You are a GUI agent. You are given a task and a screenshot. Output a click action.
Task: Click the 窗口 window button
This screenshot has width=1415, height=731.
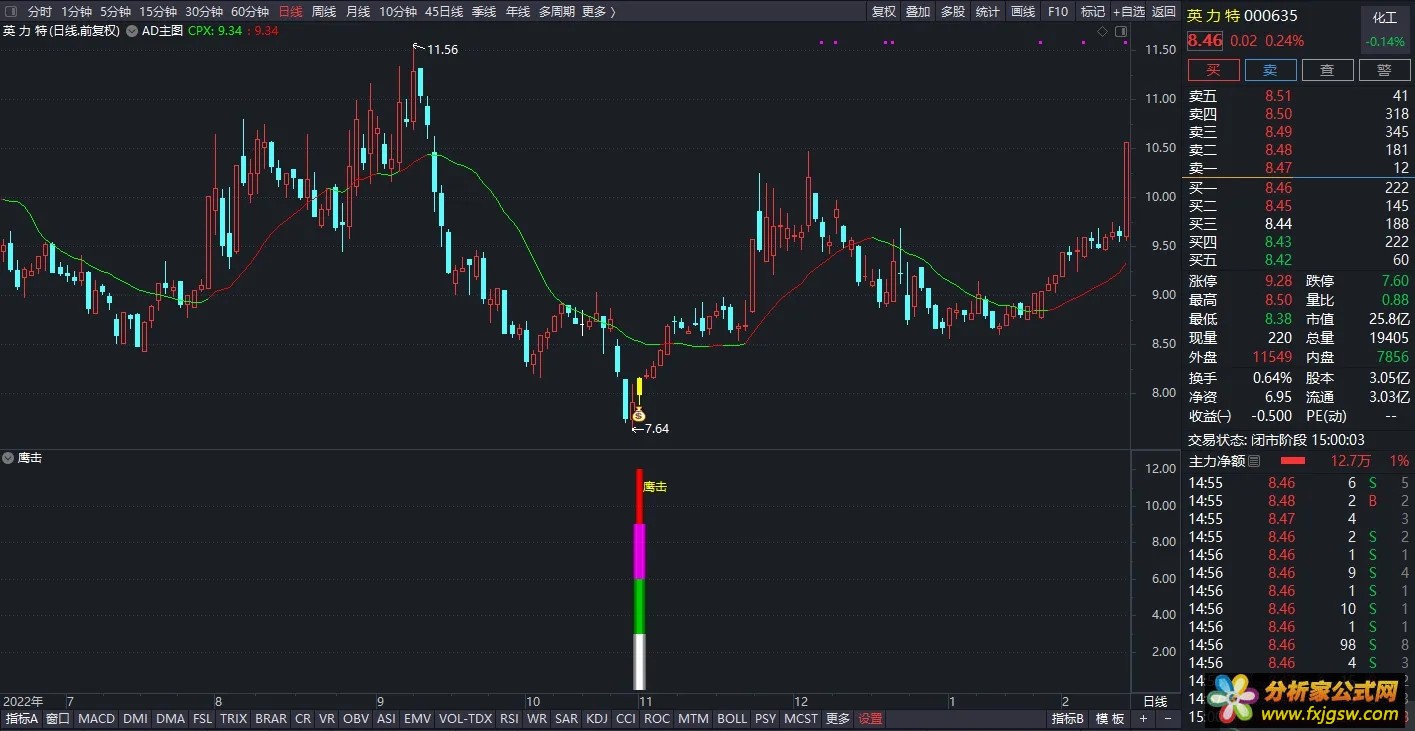[58, 719]
